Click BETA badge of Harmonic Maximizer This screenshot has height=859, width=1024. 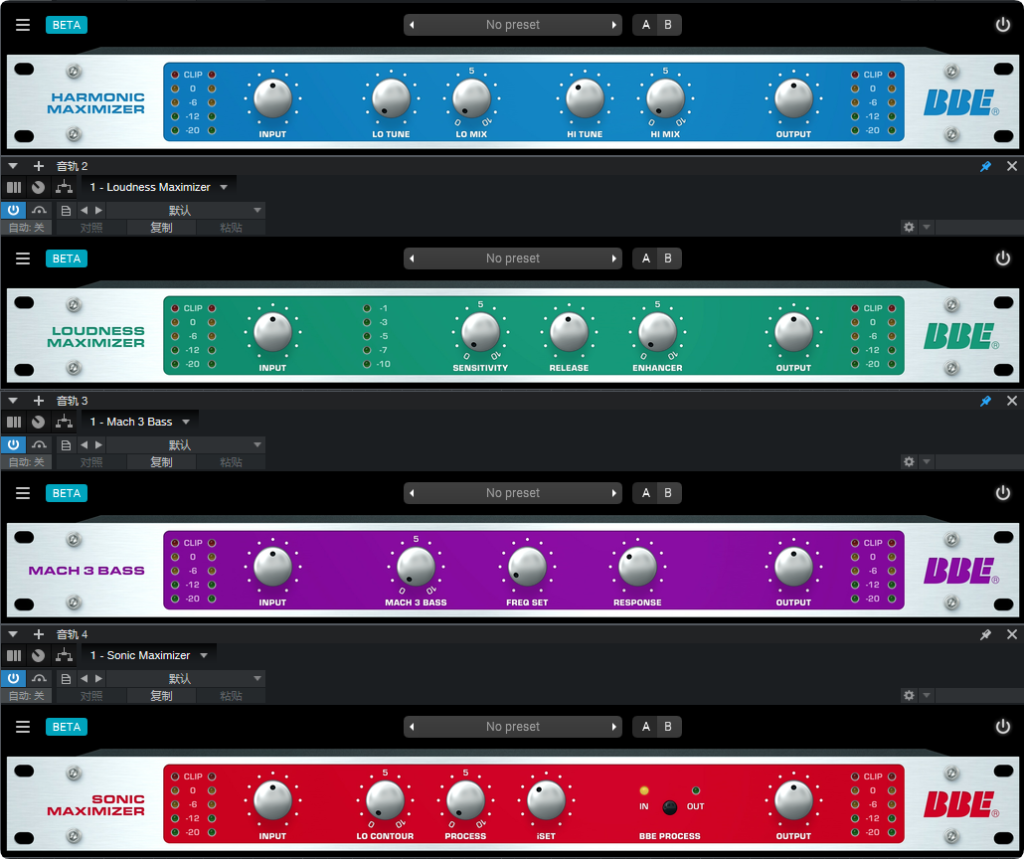[67, 25]
